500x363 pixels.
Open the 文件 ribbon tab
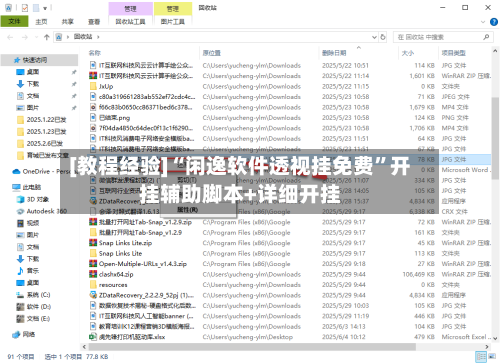pyautogui.click(x=14, y=22)
